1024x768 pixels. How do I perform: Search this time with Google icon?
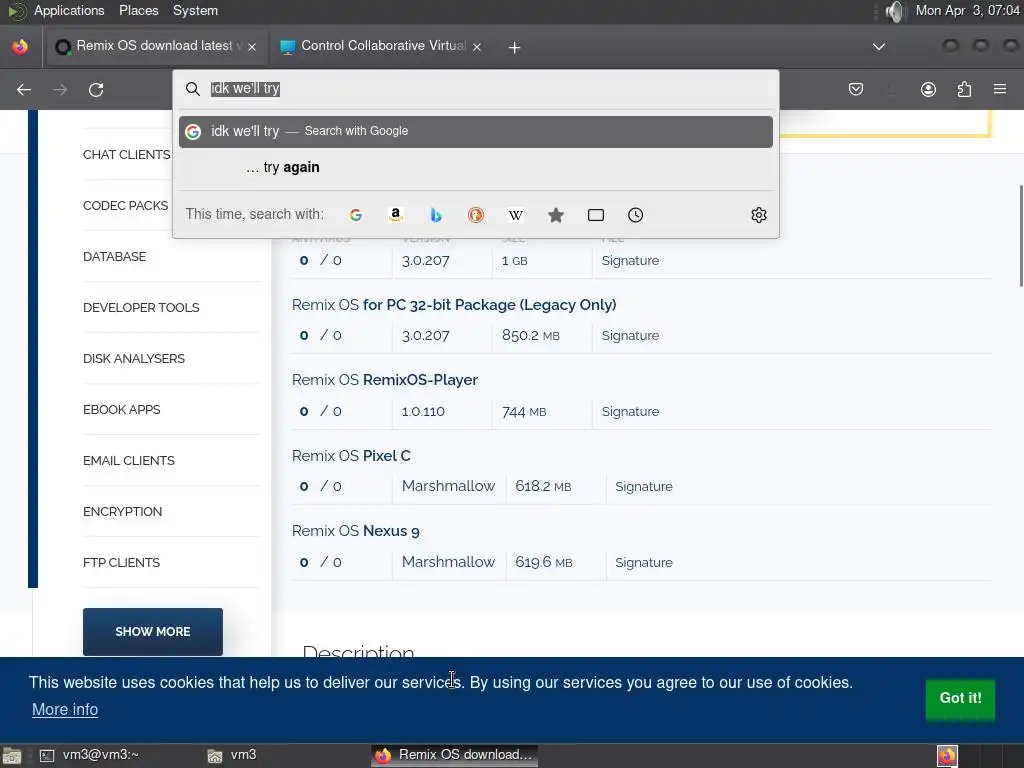[x=356, y=215]
